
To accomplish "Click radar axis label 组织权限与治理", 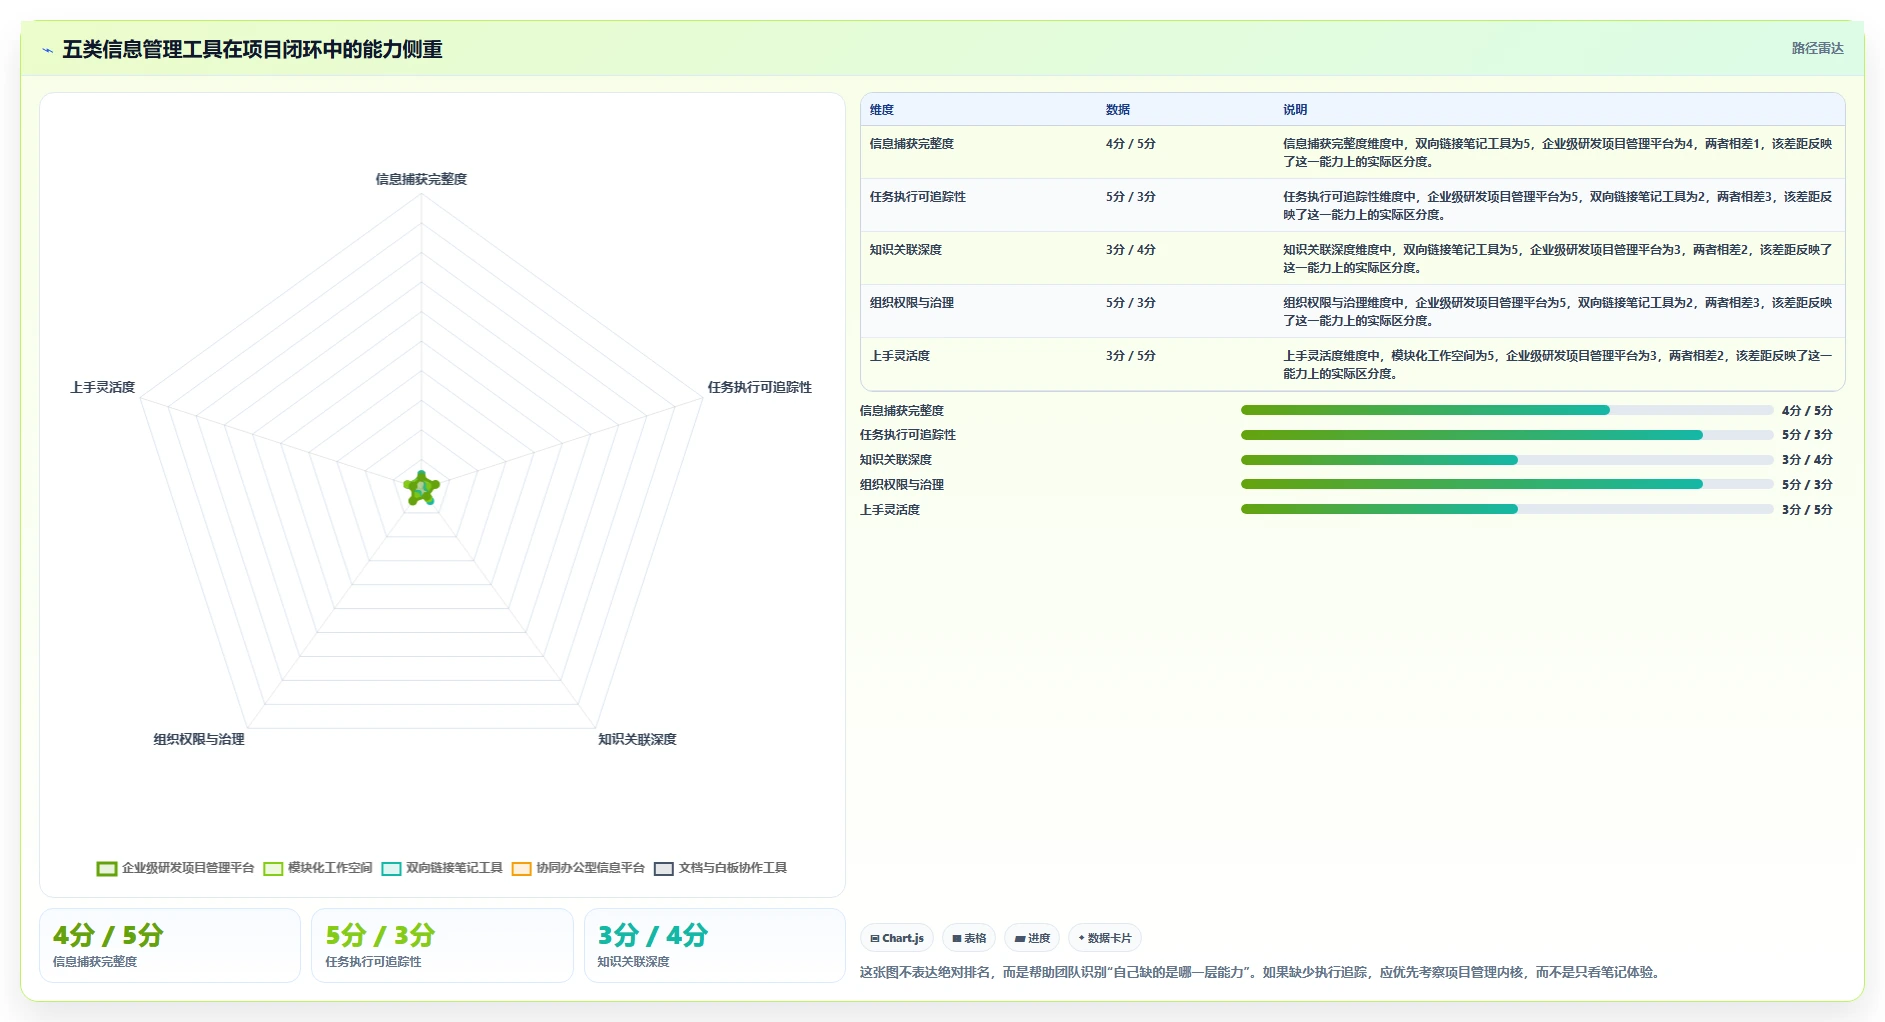I will (198, 739).
